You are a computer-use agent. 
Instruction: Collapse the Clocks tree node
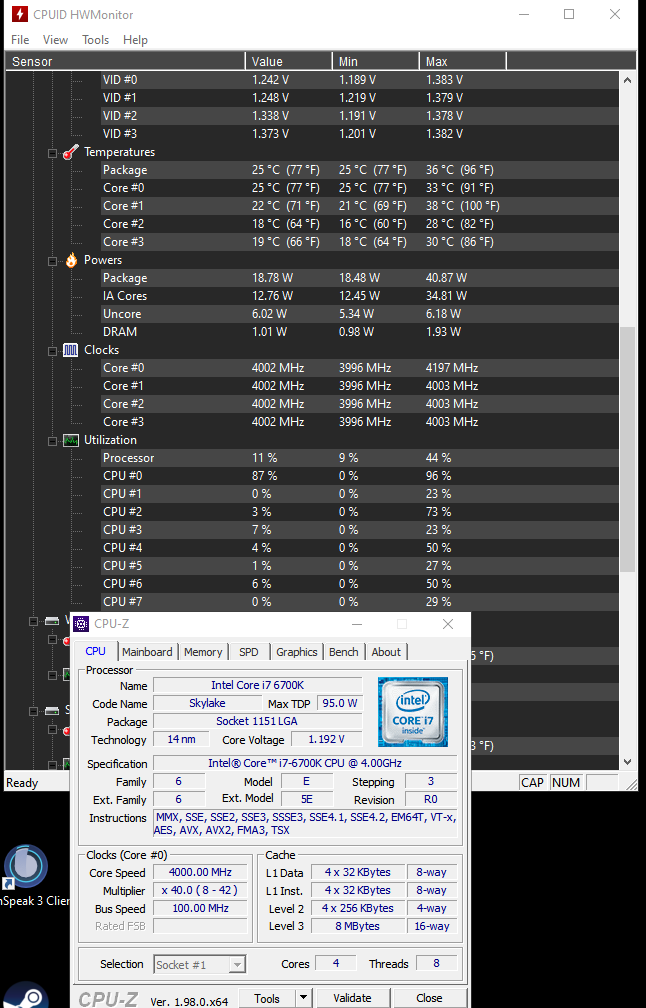[x=52, y=351]
